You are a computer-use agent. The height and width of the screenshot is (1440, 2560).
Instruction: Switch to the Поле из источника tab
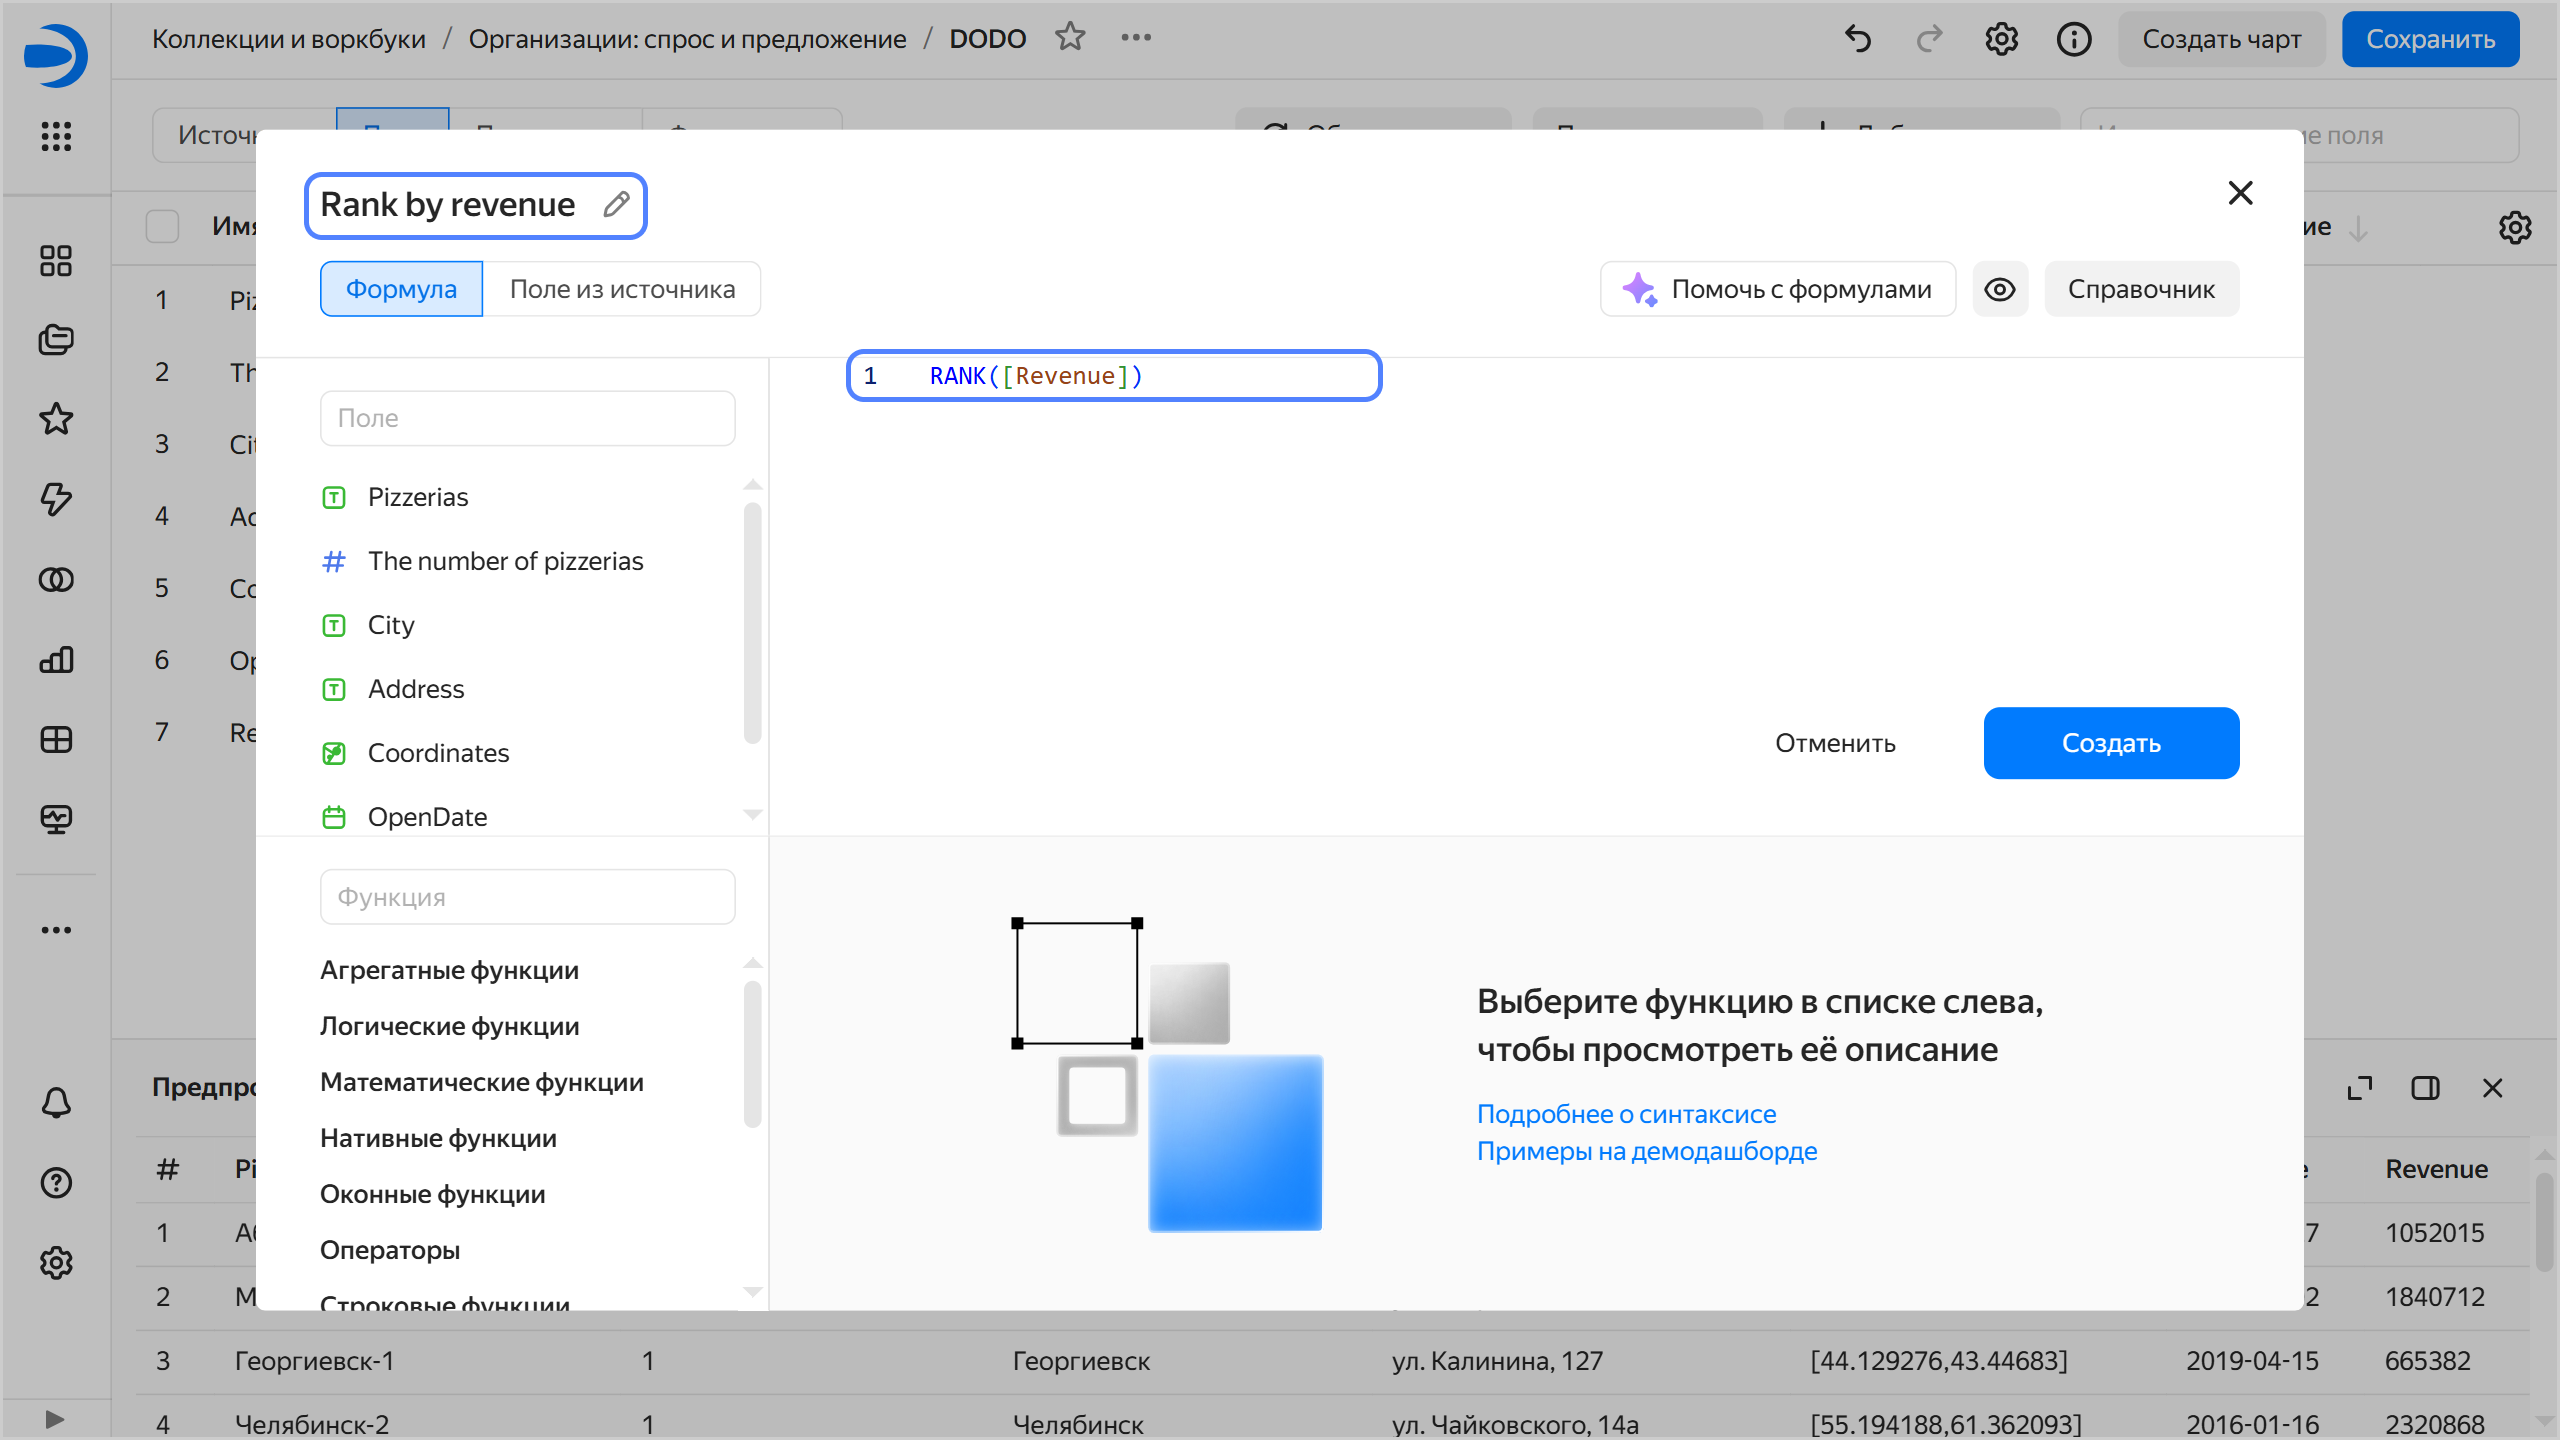click(x=622, y=289)
